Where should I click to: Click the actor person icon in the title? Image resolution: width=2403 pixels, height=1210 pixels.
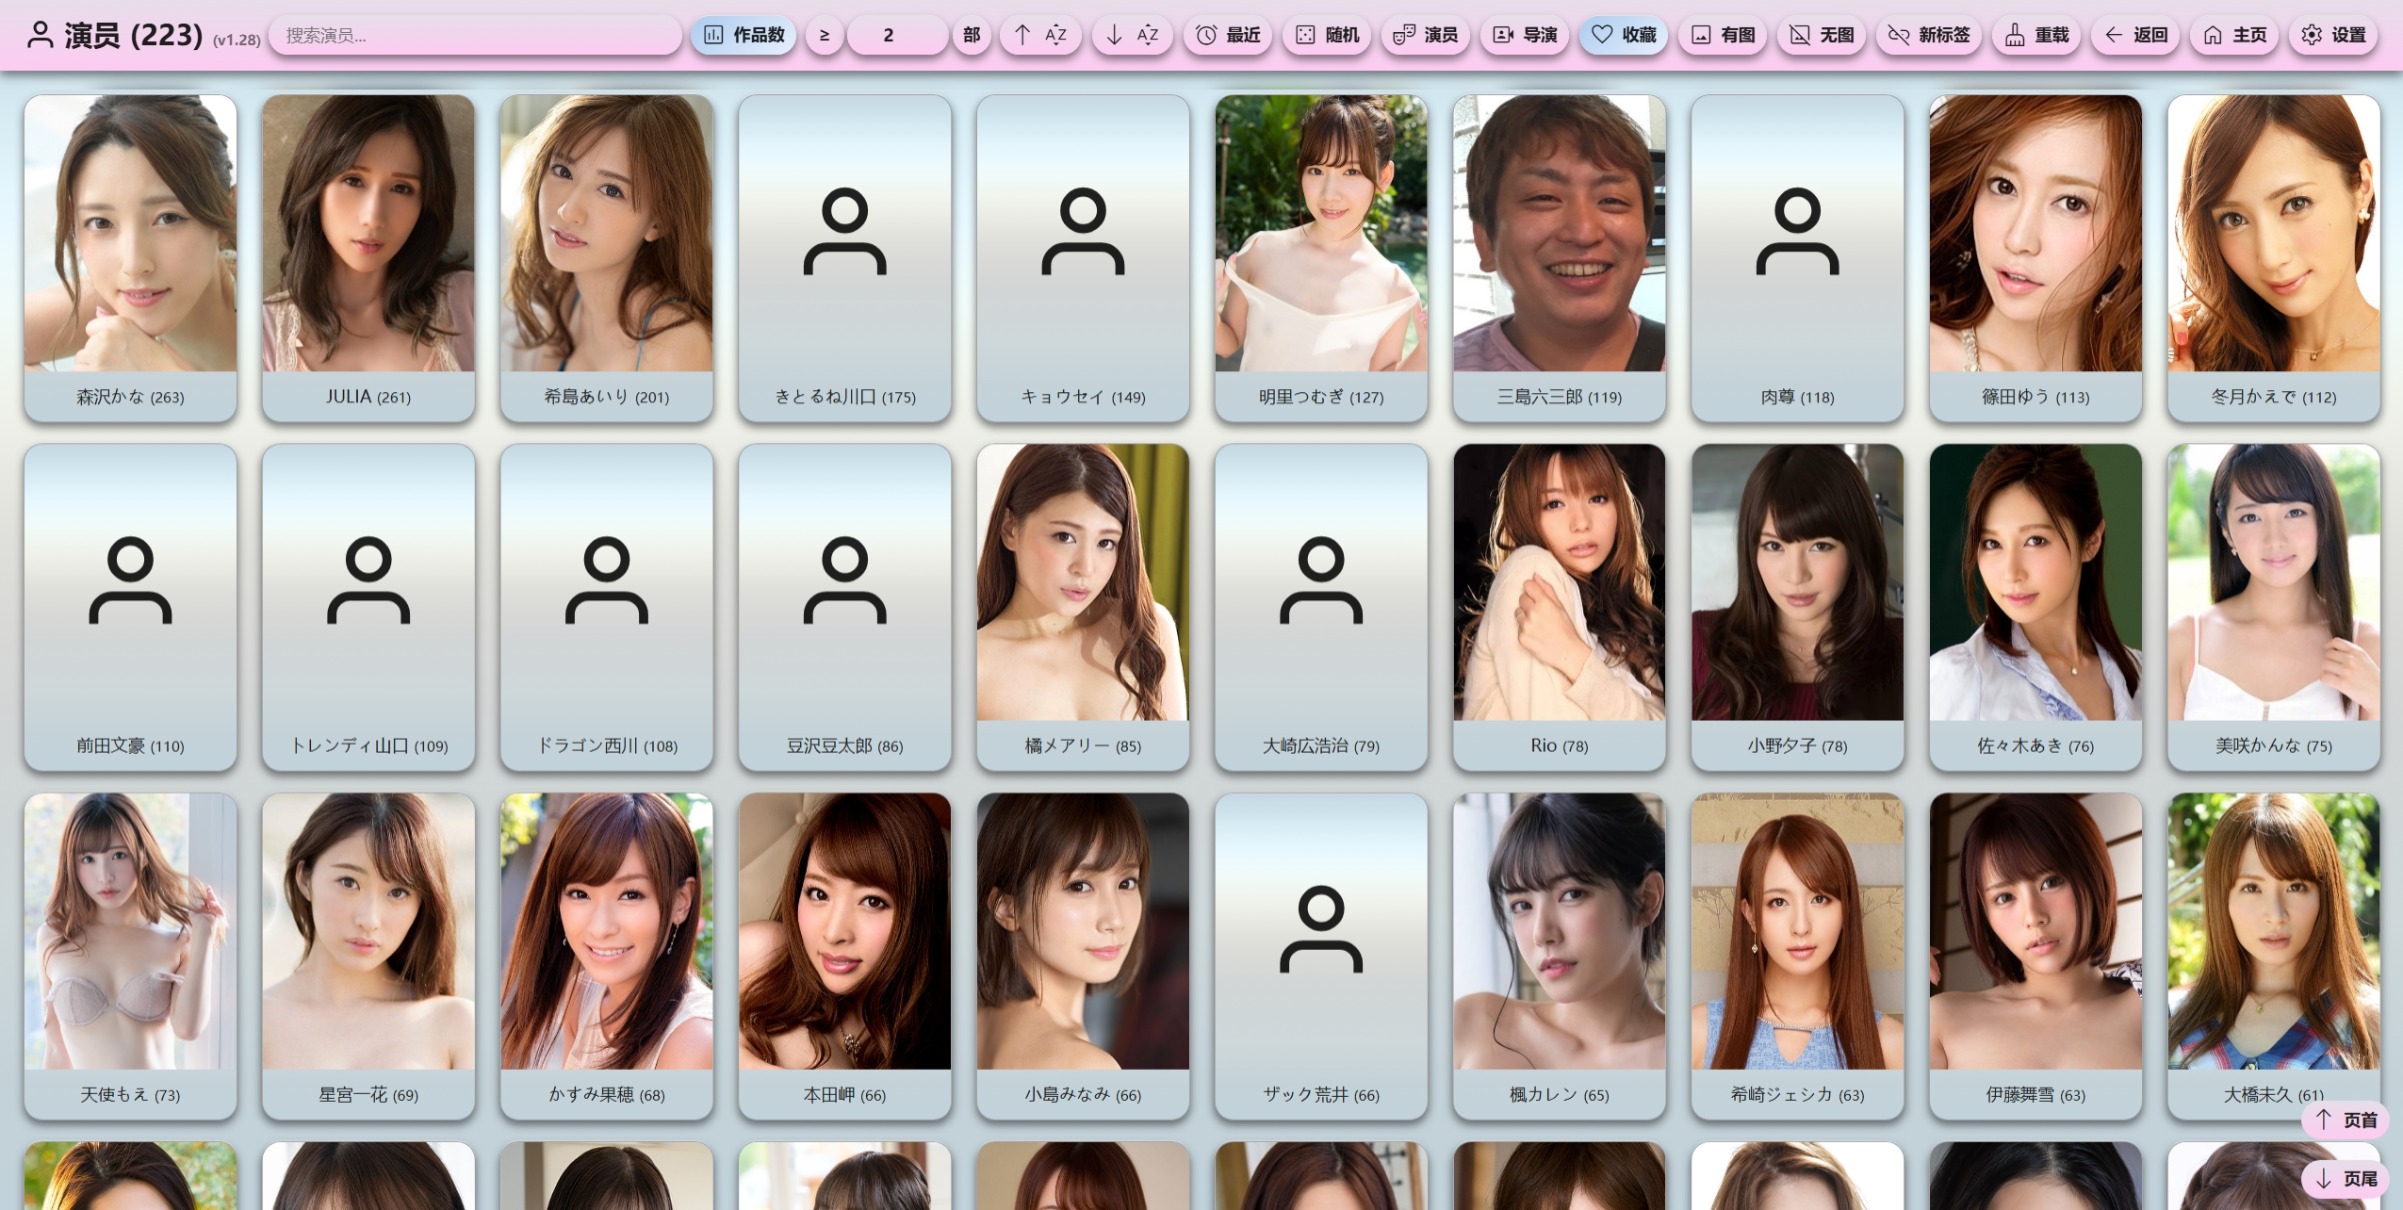pos(40,35)
